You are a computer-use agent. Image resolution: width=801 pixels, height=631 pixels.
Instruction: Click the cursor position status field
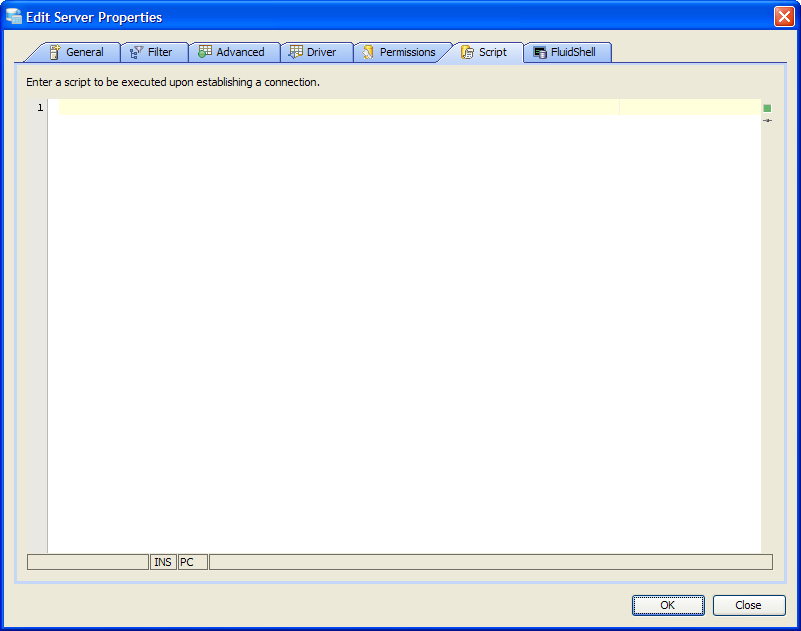click(x=88, y=562)
